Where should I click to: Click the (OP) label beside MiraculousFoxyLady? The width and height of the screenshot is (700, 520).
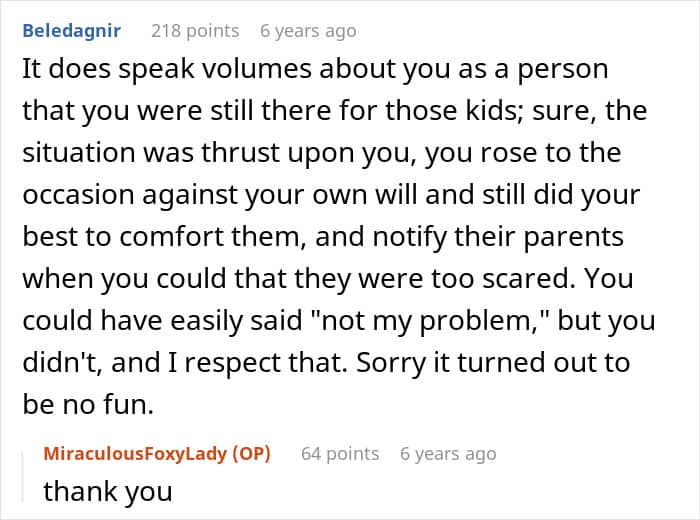pos(252,454)
